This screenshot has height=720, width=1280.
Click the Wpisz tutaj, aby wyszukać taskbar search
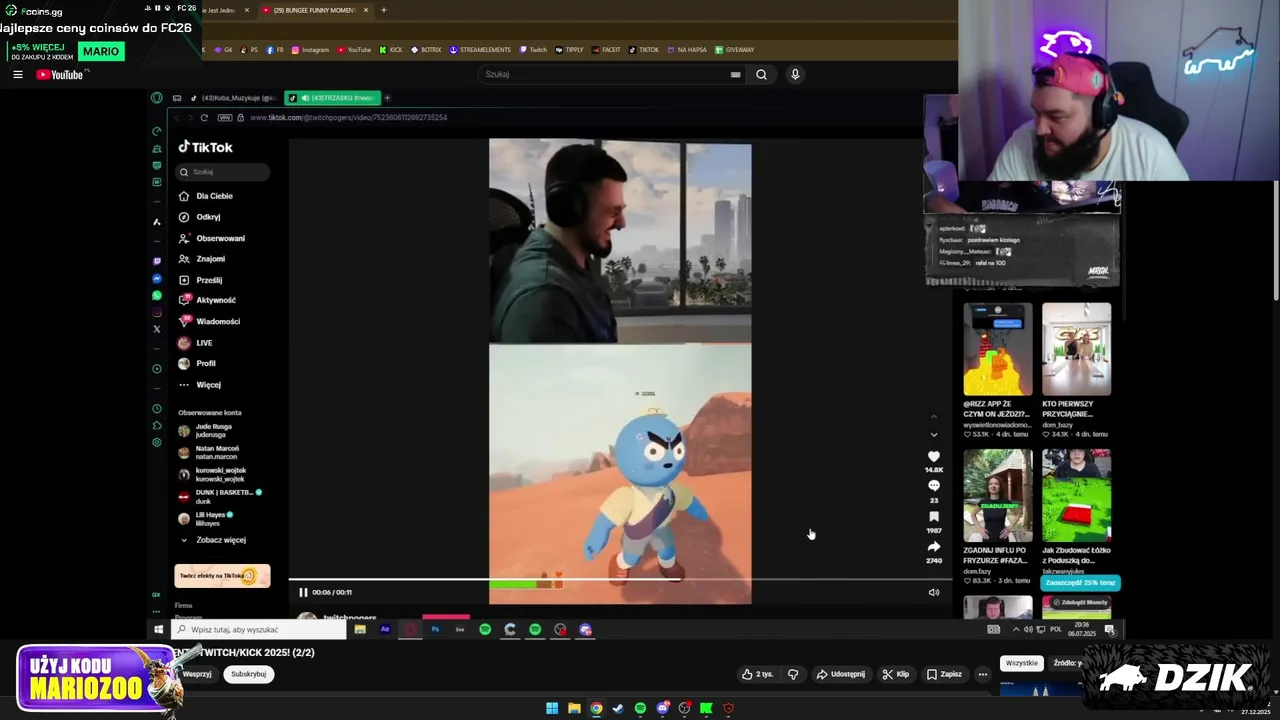pyautogui.click(x=259, y=630)
